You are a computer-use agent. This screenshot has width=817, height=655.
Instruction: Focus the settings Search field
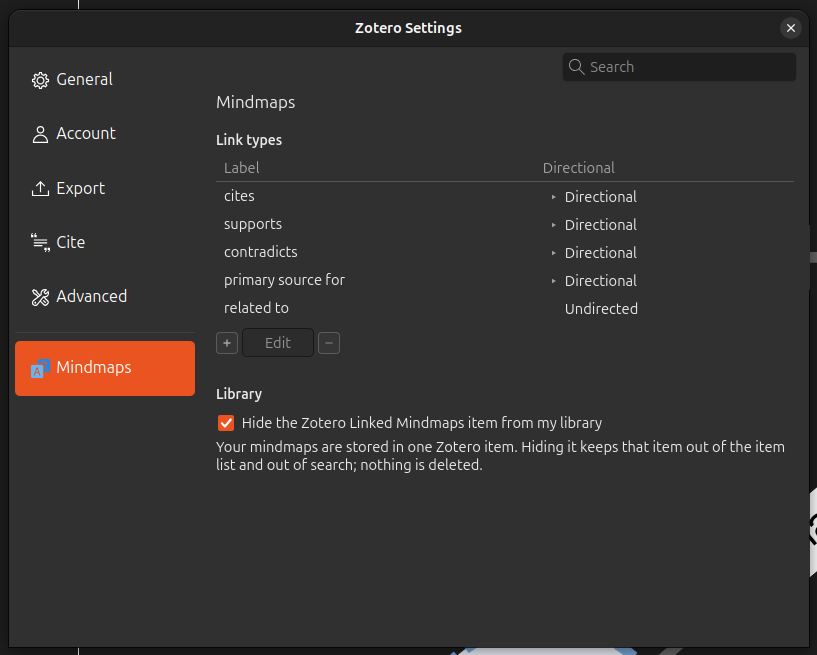coord(679,67)
